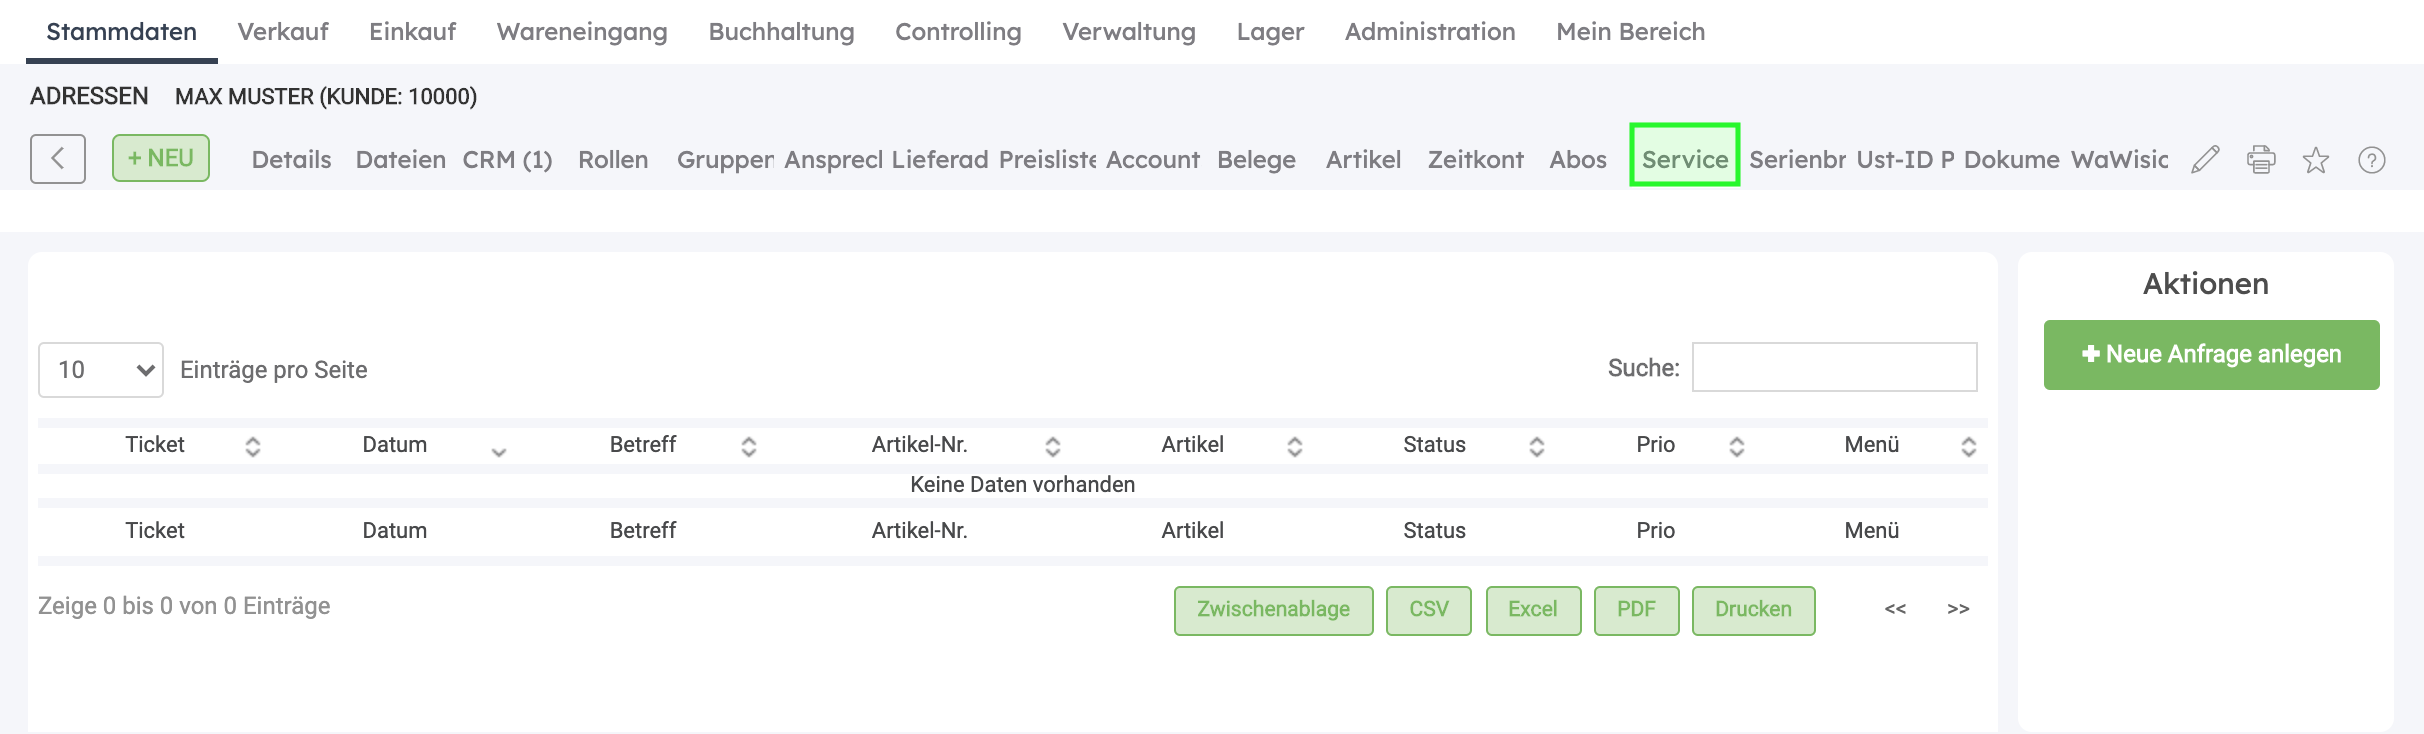Select the CRM (1) tab
2424x734 pixels.
point(507,160)
